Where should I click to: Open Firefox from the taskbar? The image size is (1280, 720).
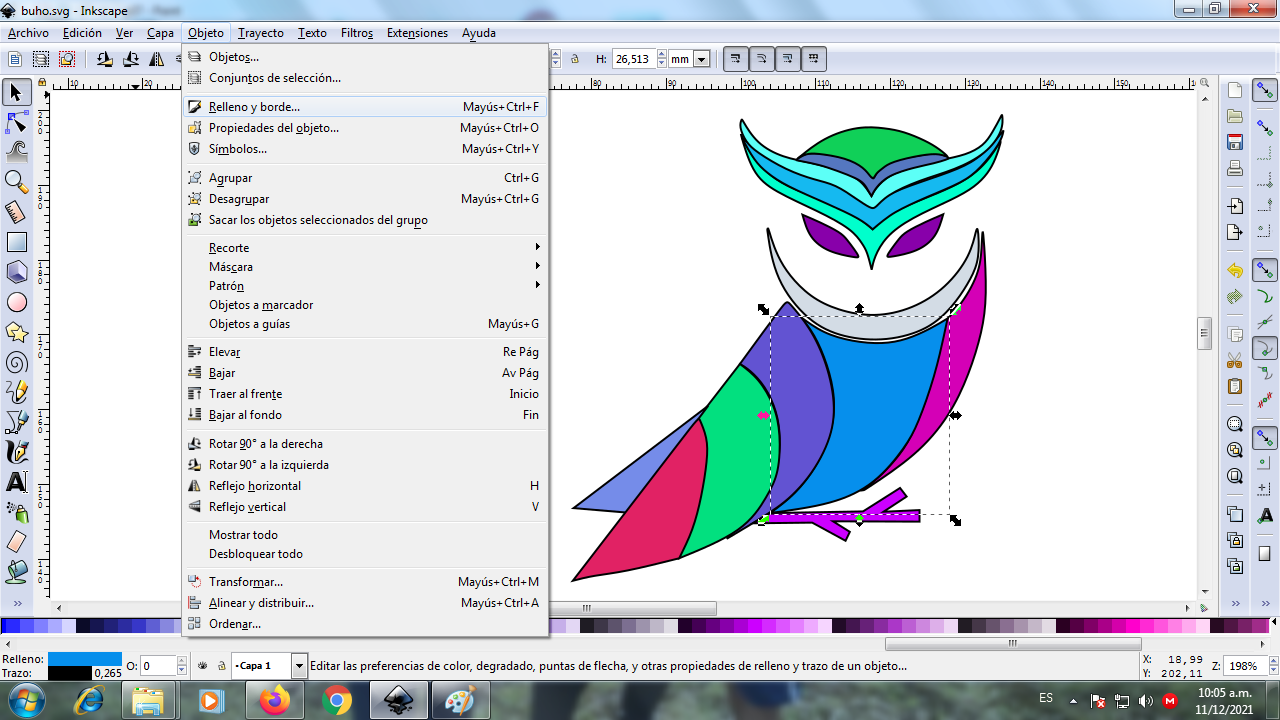[x=274, y=700]
